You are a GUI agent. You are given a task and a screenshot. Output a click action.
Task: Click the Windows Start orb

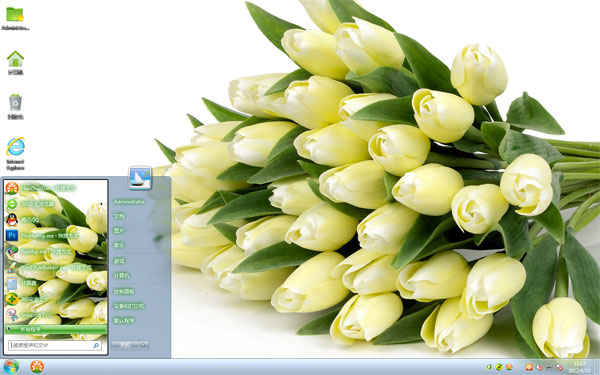pyautogui.click(x=11, y=367)
